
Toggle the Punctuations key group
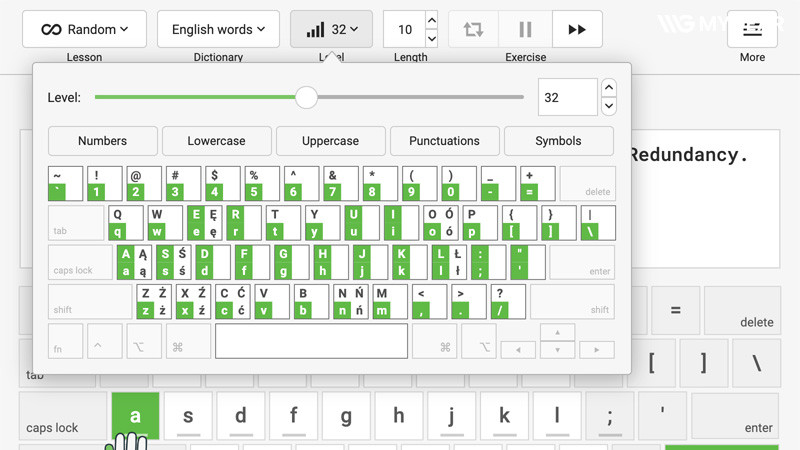click(444, 141)
